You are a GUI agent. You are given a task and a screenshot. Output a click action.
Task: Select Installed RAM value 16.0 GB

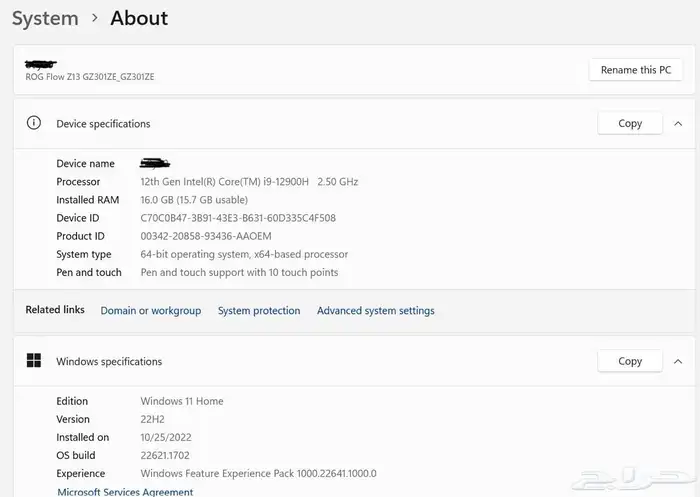(194, 200)
